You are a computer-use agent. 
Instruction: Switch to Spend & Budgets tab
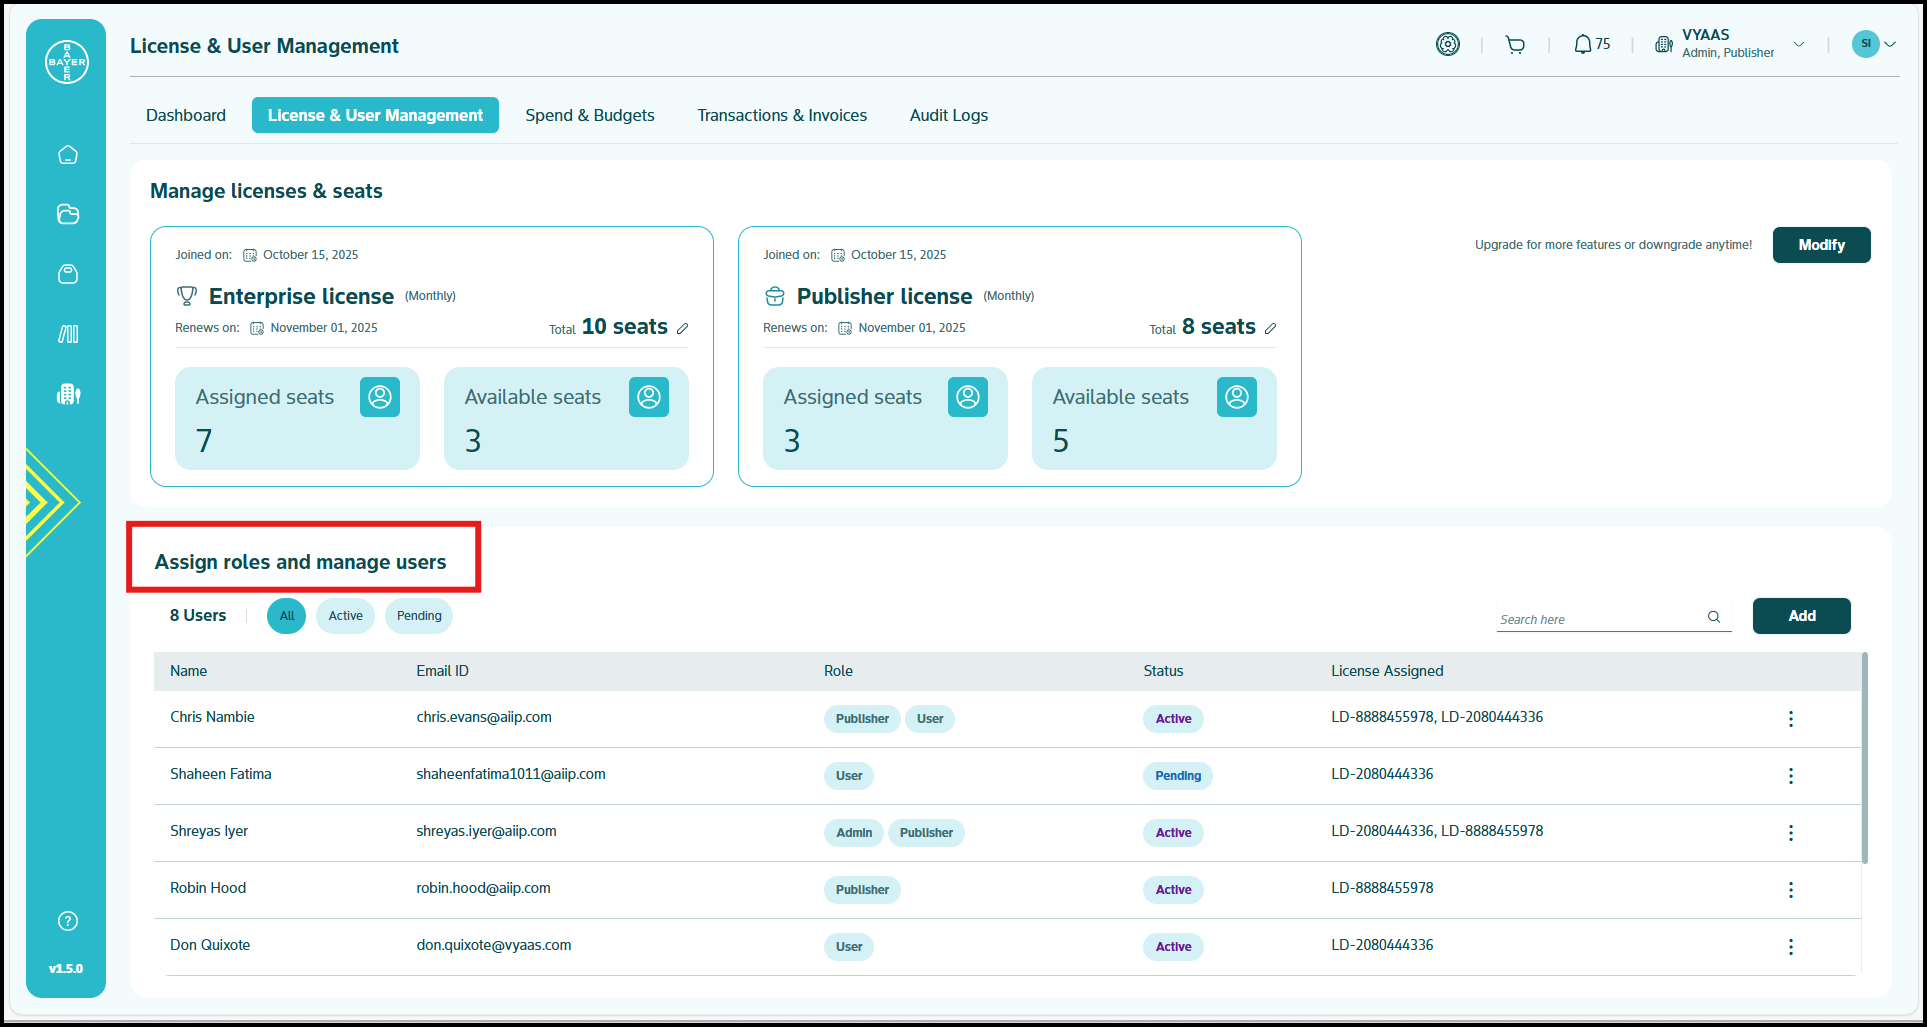[590, 115]
